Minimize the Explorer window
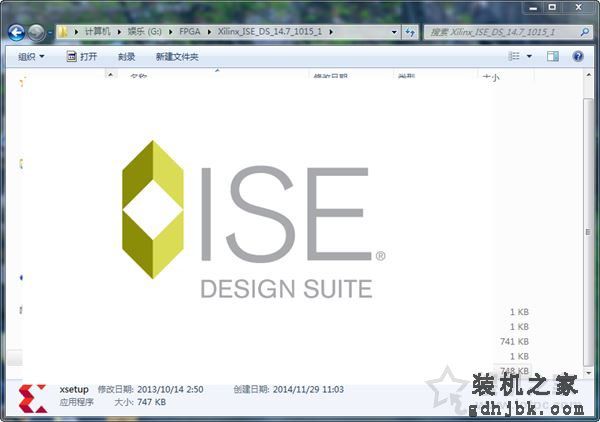 pos(533,8)
